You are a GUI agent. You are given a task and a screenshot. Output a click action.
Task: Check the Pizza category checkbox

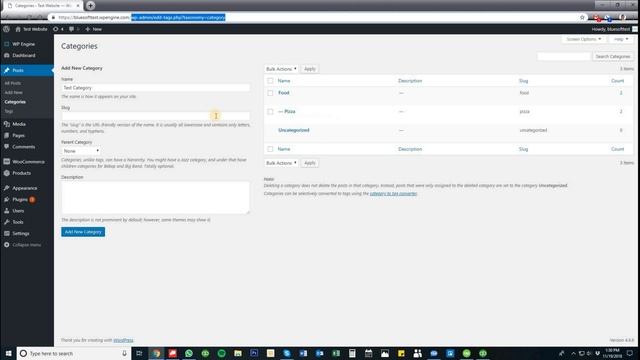(x=270, y=111)
